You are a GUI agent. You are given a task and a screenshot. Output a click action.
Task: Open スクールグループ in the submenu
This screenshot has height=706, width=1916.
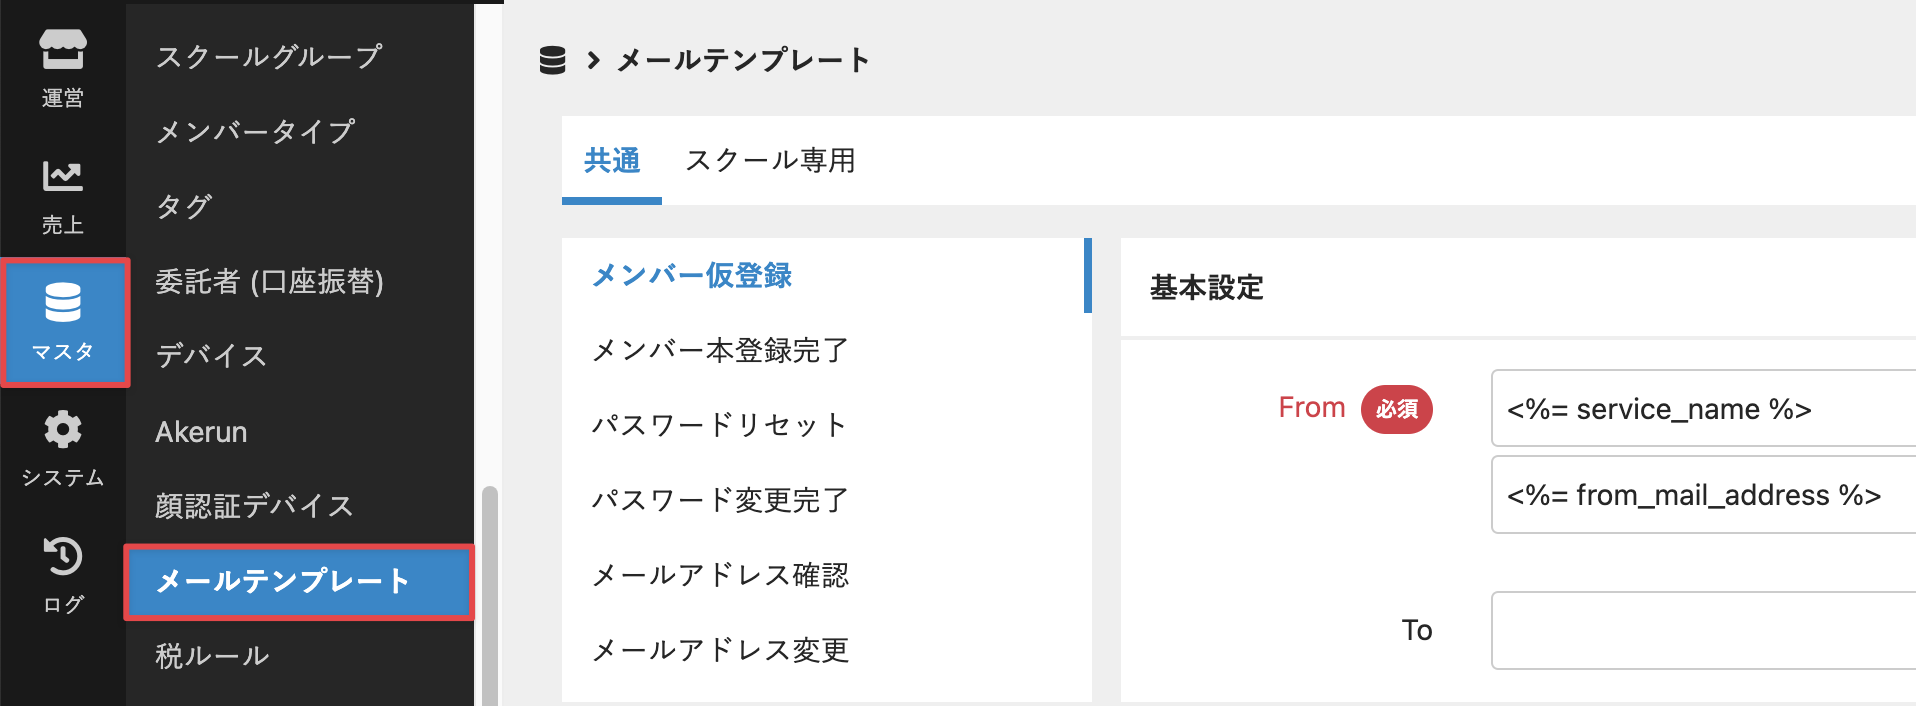pyautogui.click(x=269, y=57)
